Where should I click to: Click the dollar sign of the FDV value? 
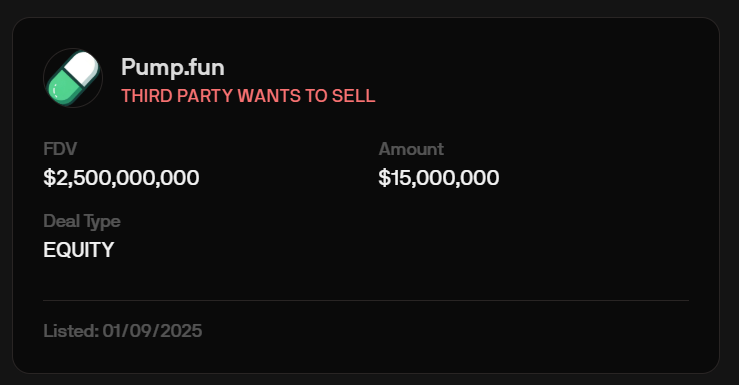pyautogui.click(x=49, y=178)
